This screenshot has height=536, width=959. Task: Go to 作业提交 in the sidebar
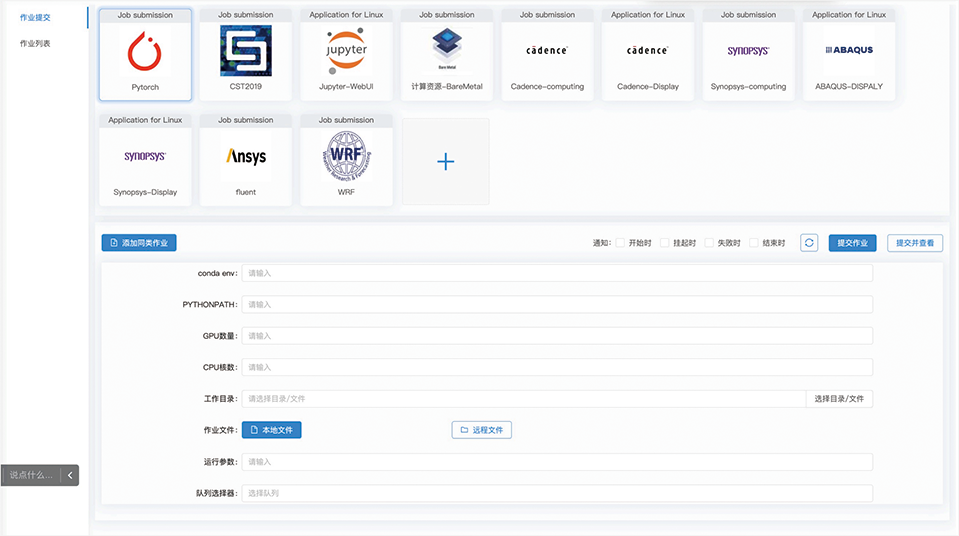[x=35, y=18]
